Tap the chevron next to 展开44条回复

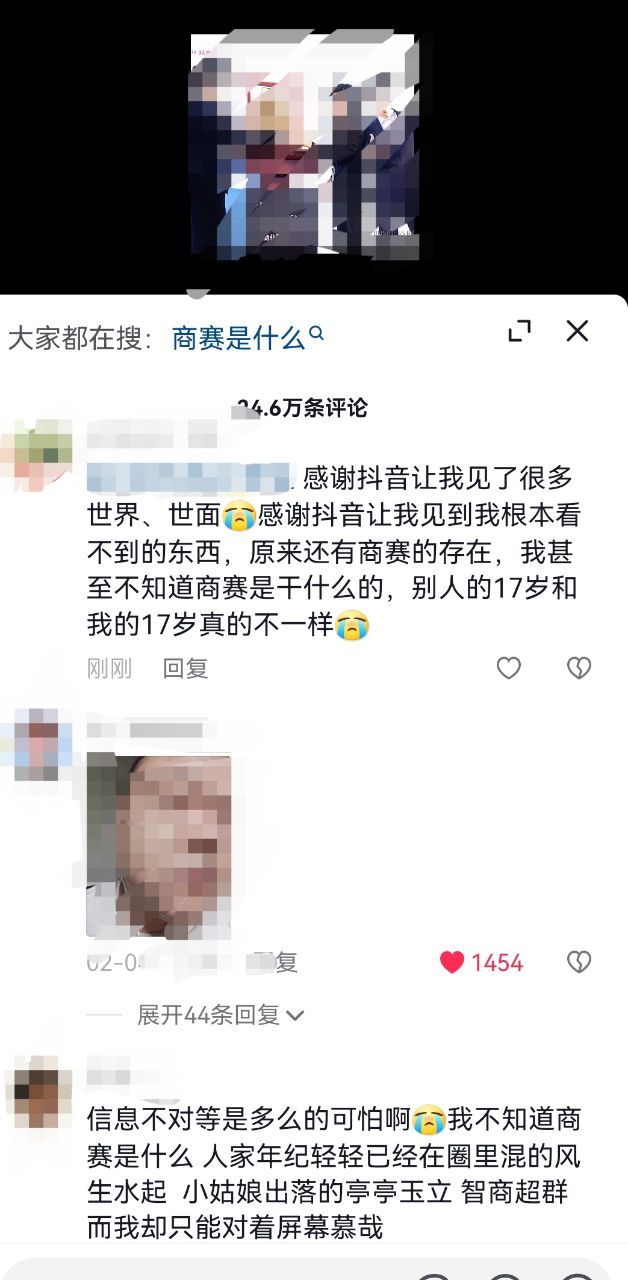295,1016
